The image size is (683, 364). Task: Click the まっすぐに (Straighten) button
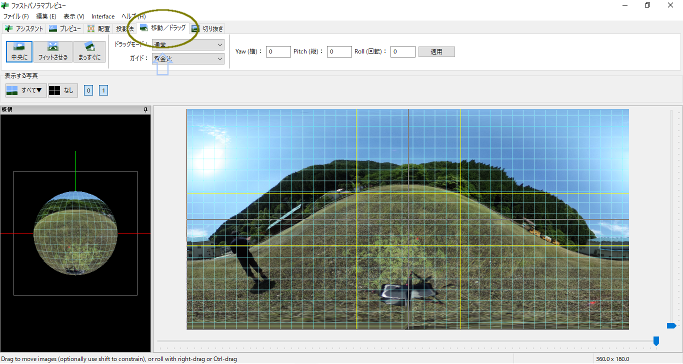pos(89,51)
